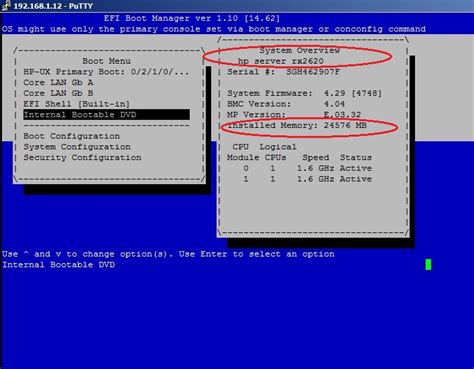Click the Status column header

[x=356, y=157]
